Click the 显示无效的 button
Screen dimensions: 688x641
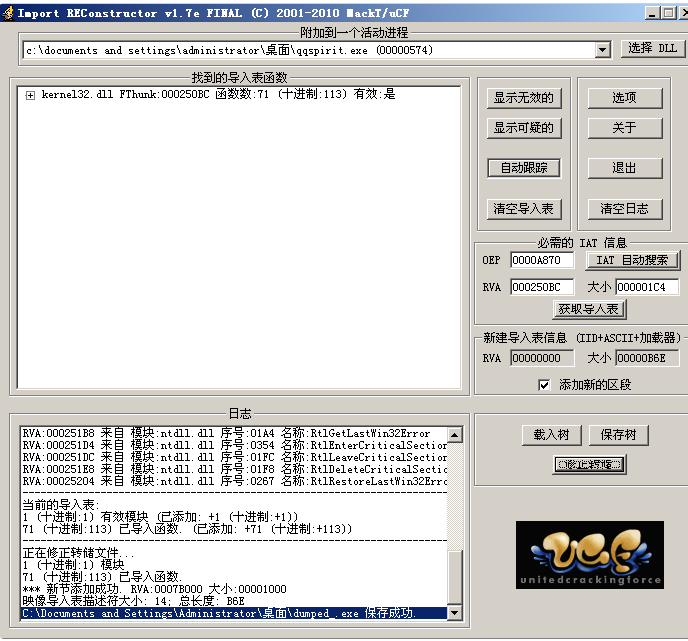(524, 98)
